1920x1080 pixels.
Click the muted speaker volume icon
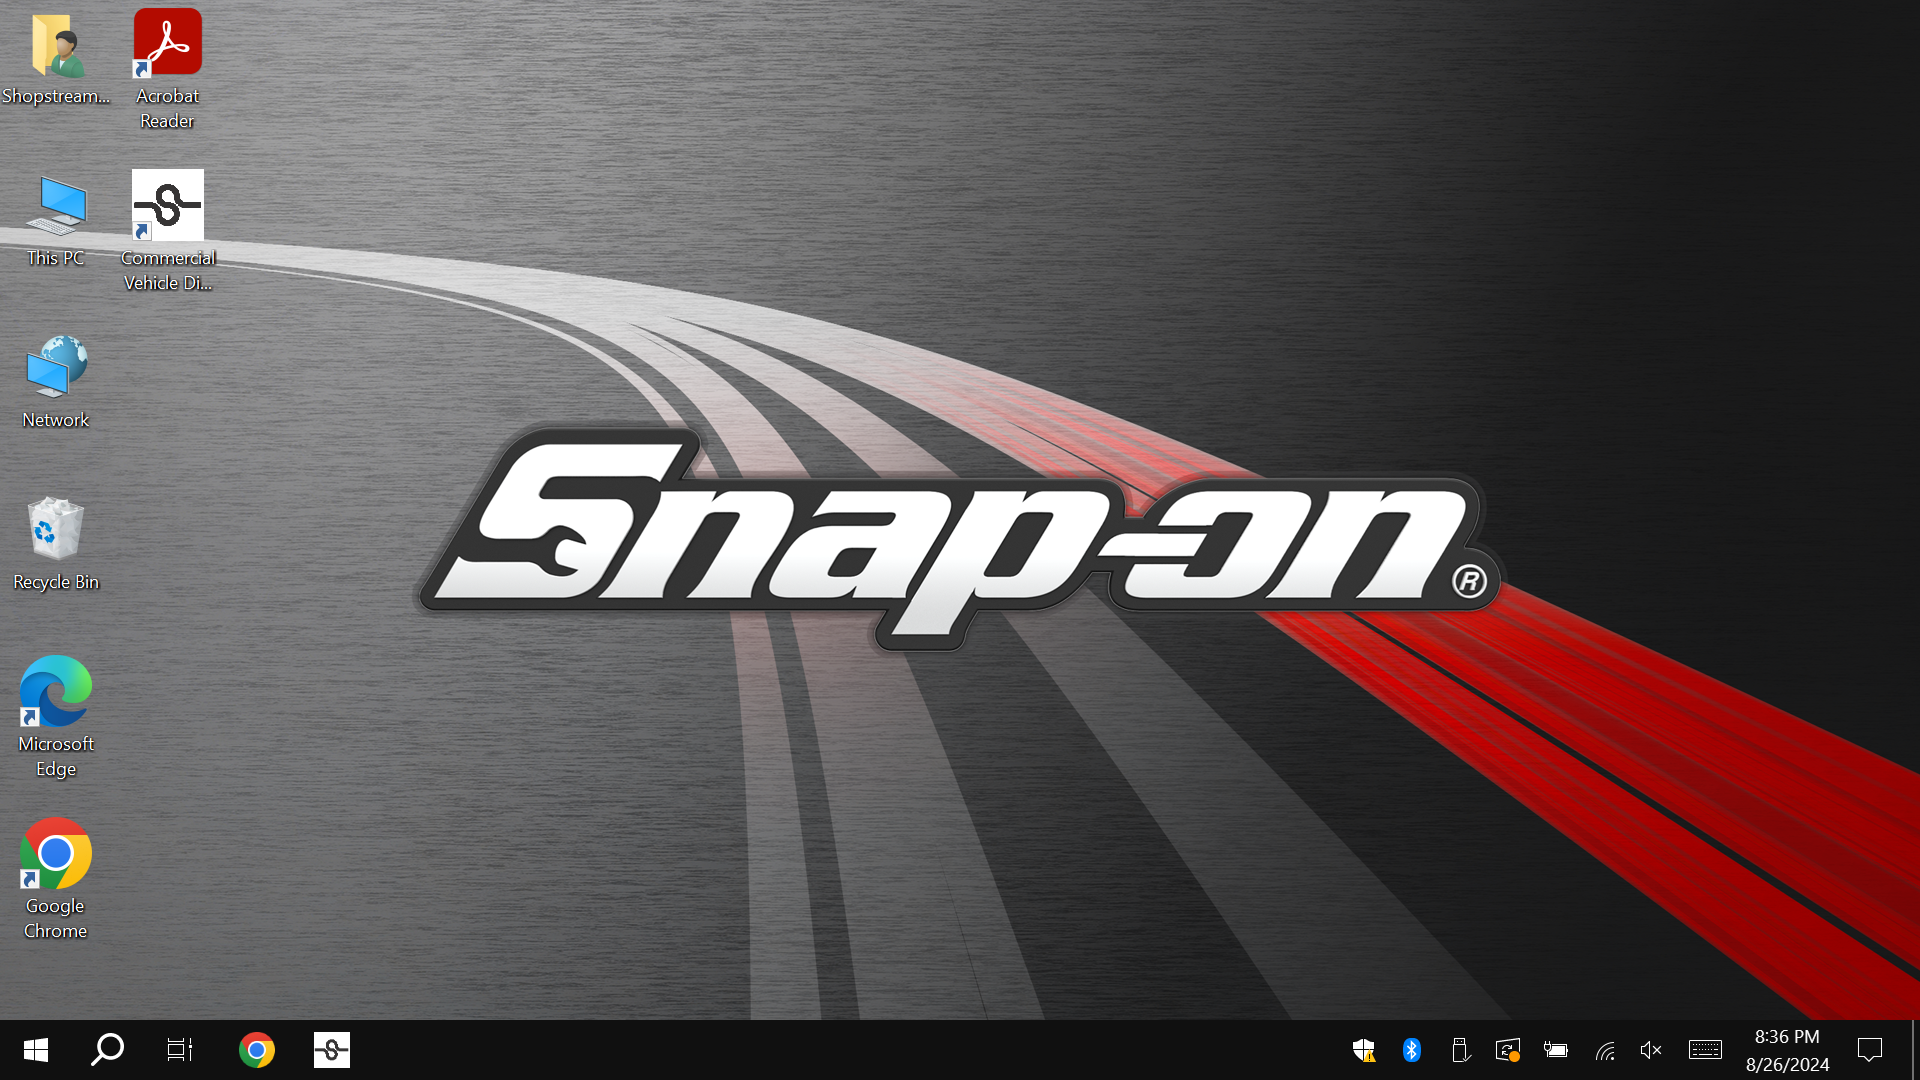pyautogui.click(x=1651, y=1050)
